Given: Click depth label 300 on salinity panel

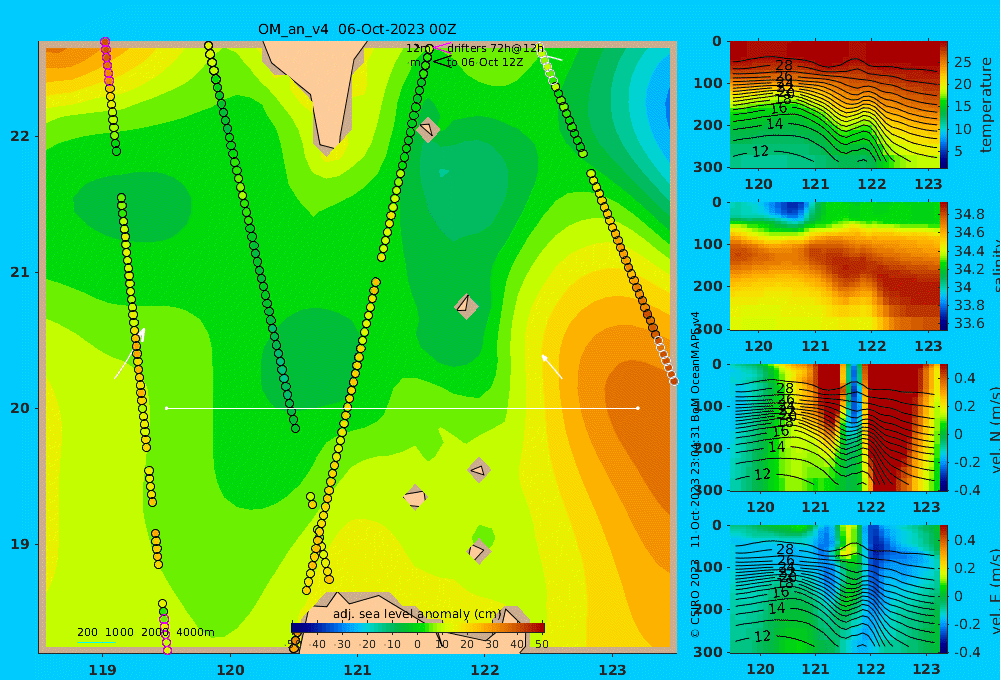Looking at the screenshot, I should point(708,329).
